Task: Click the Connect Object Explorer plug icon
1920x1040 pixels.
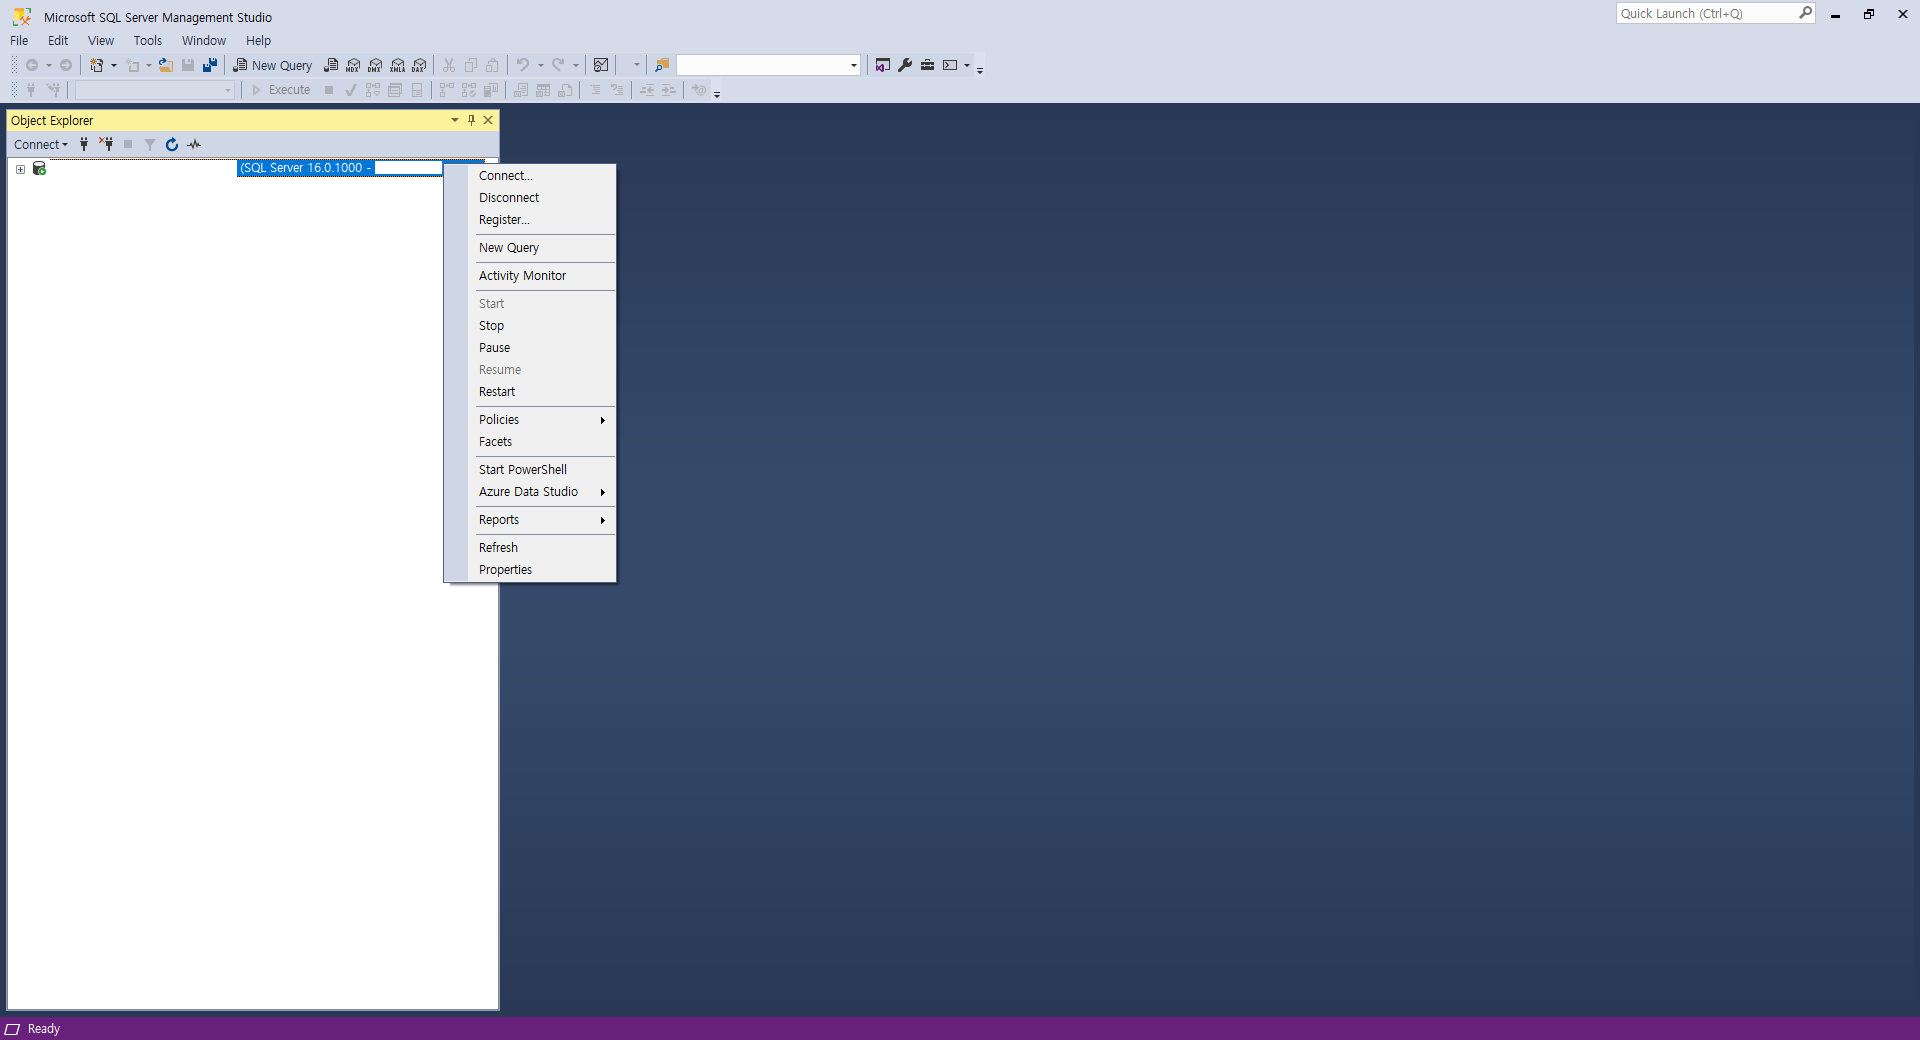Action: click(84, 144)
